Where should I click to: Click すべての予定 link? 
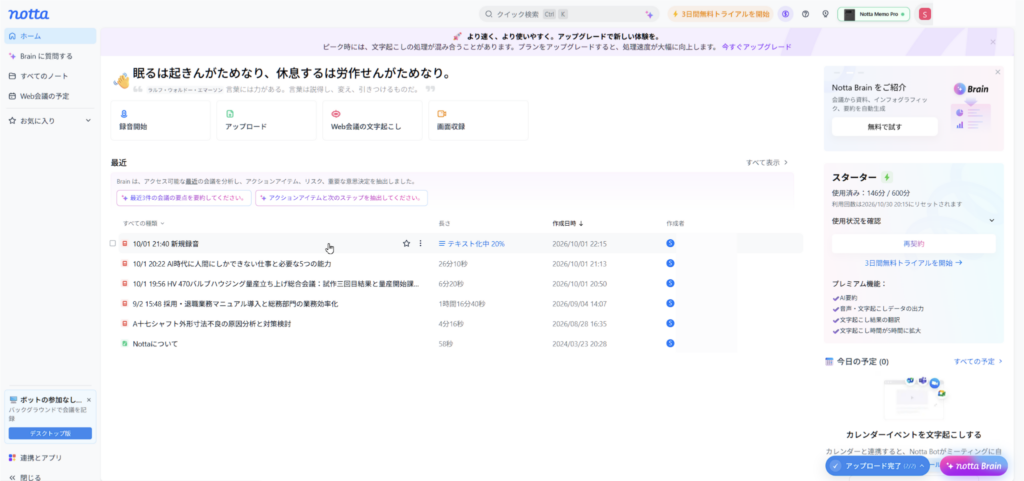(x=978, y=361)
